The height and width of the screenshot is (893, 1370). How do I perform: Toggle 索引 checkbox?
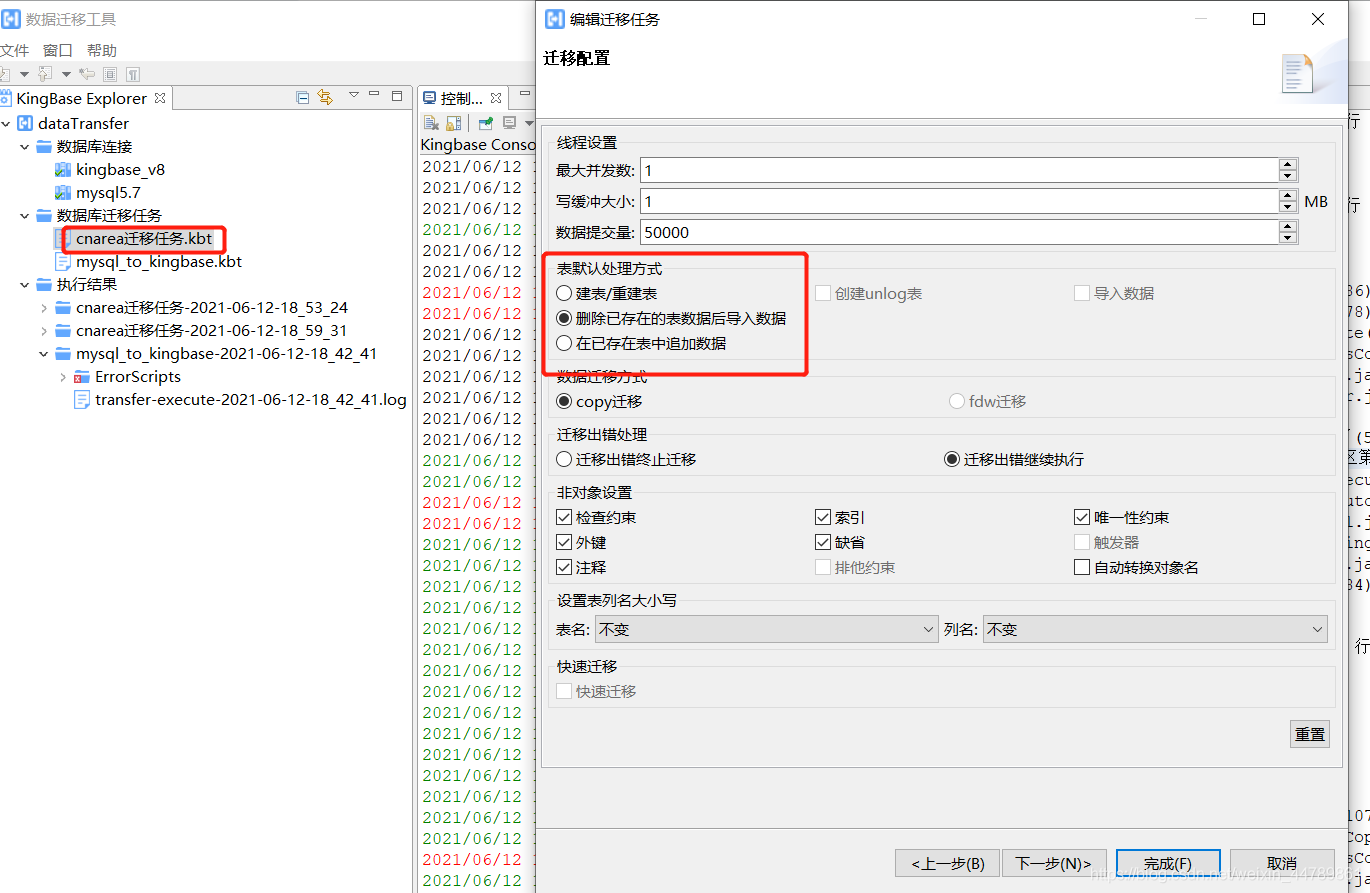tap(823, 517)
